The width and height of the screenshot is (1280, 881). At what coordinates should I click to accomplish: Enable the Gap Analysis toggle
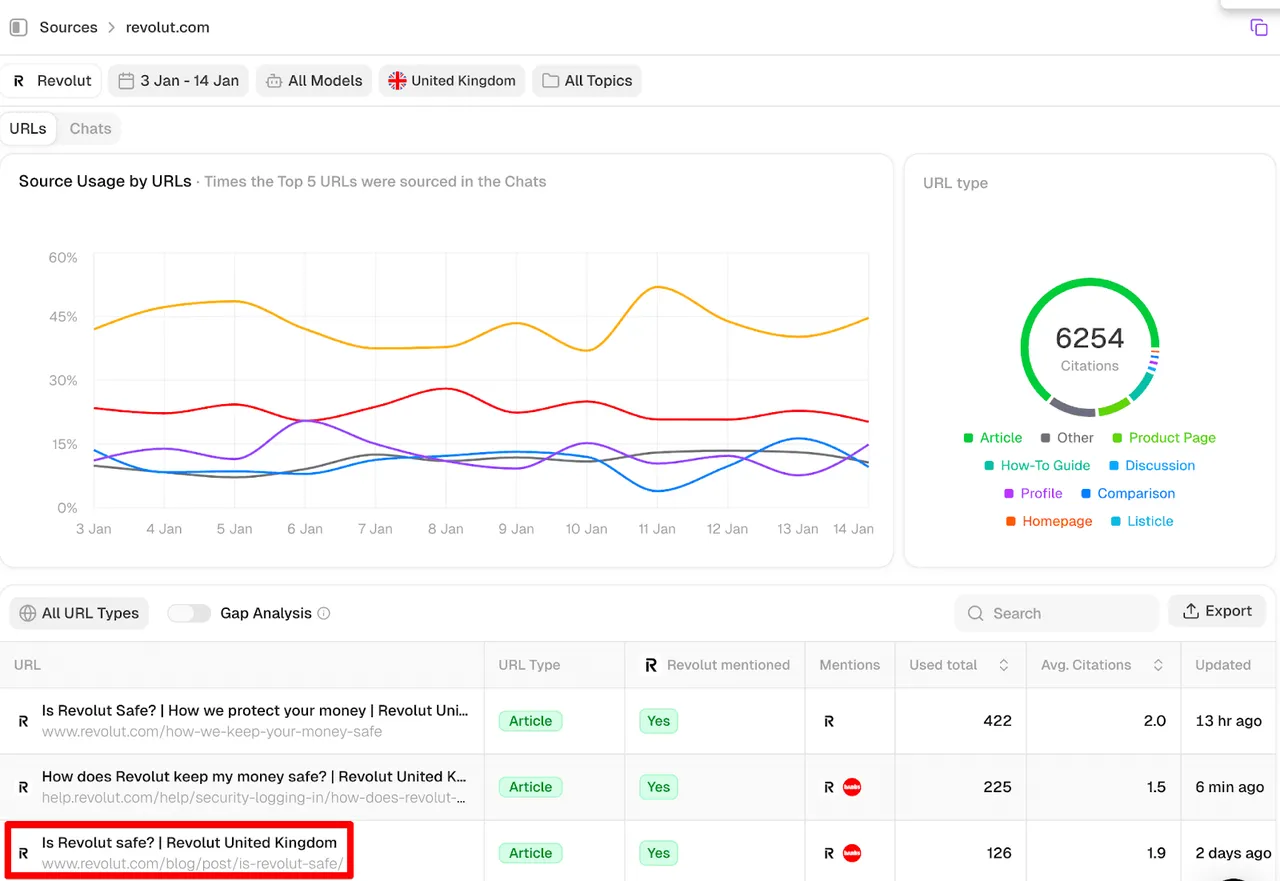click(x=189, y=613)
